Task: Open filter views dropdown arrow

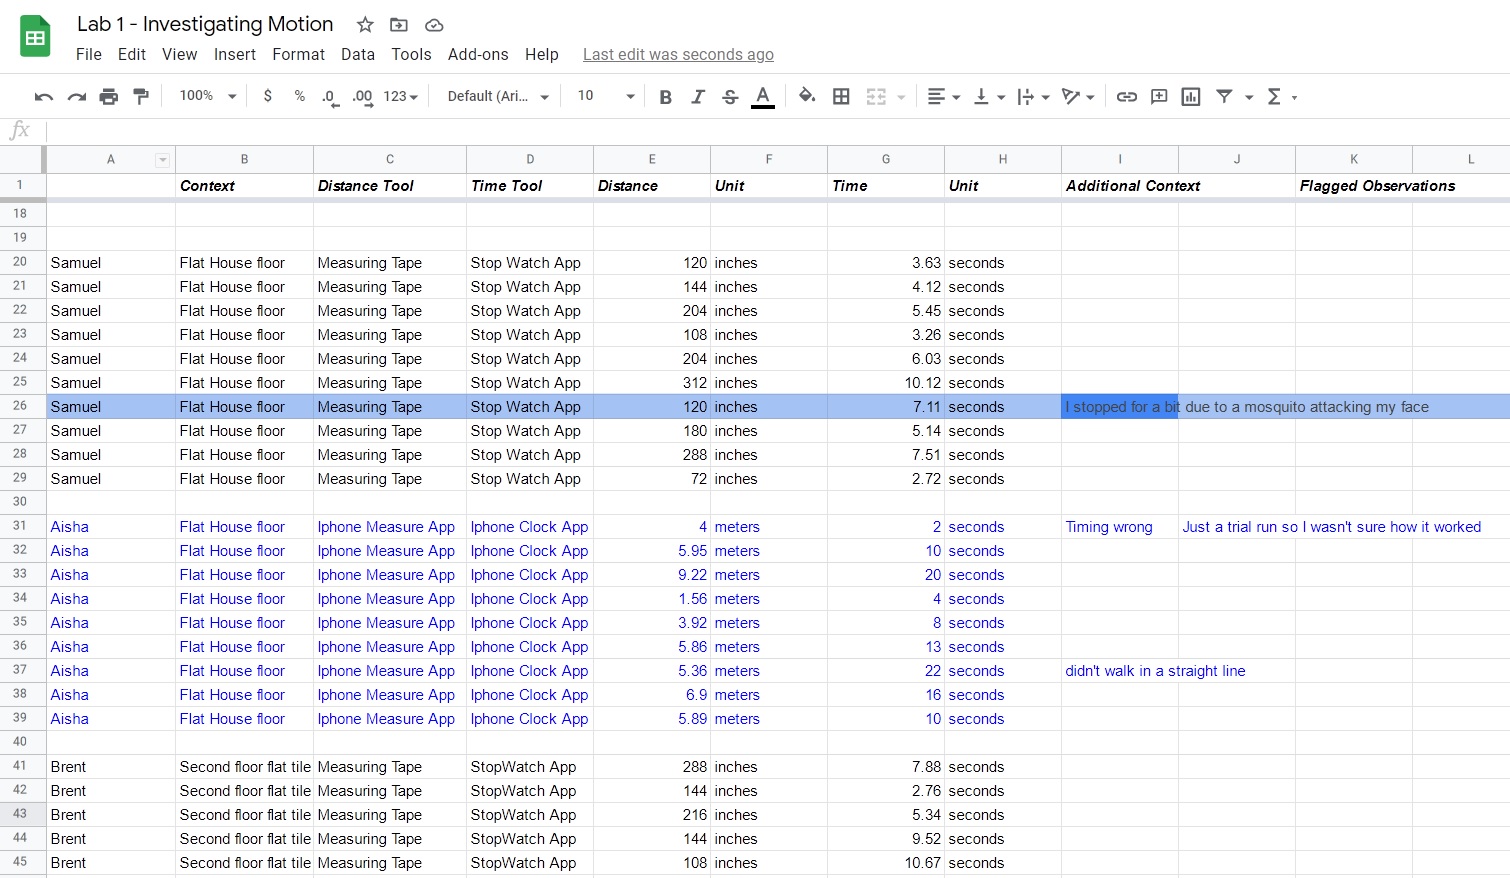Action: [x=1249, y=97]
